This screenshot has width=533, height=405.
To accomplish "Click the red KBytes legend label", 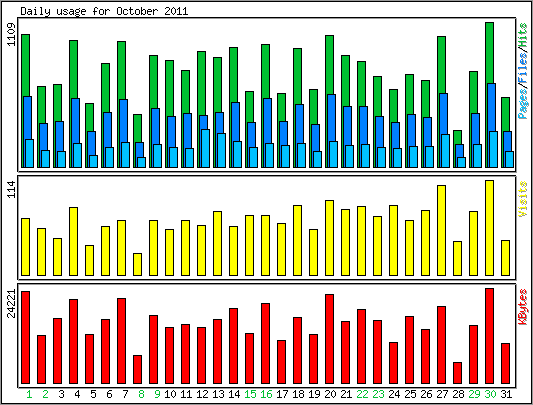I will pyautogui.click(x=523, y=306).
